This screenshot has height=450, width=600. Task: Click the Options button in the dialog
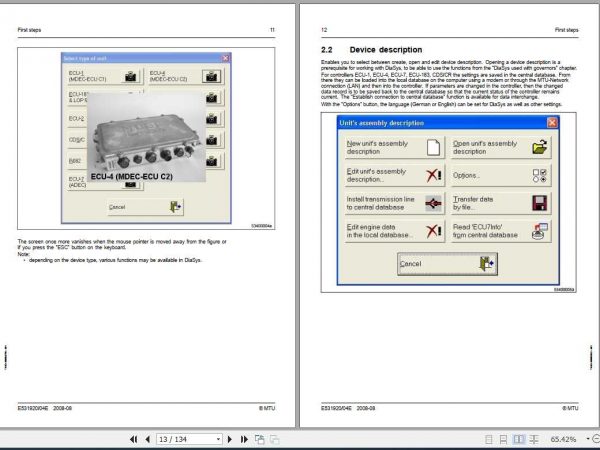point(501,175)
